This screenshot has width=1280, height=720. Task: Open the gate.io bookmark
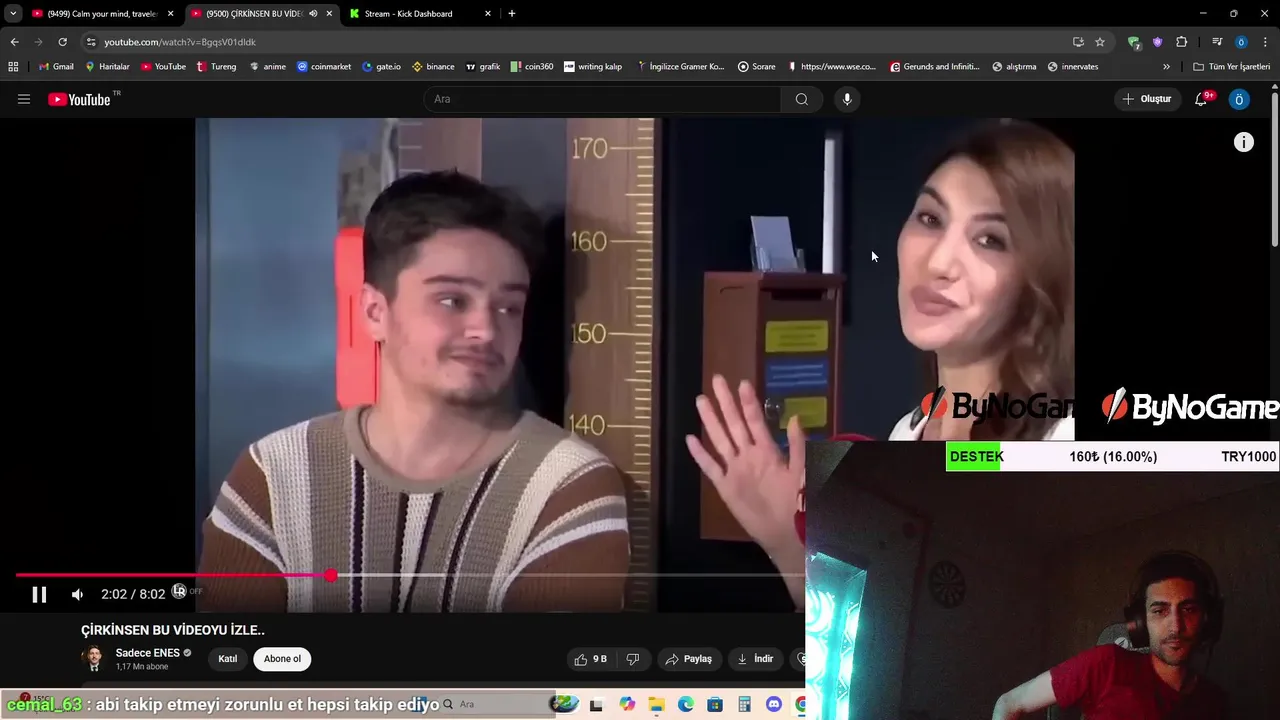pyautogui.click(x=381, y=67)
